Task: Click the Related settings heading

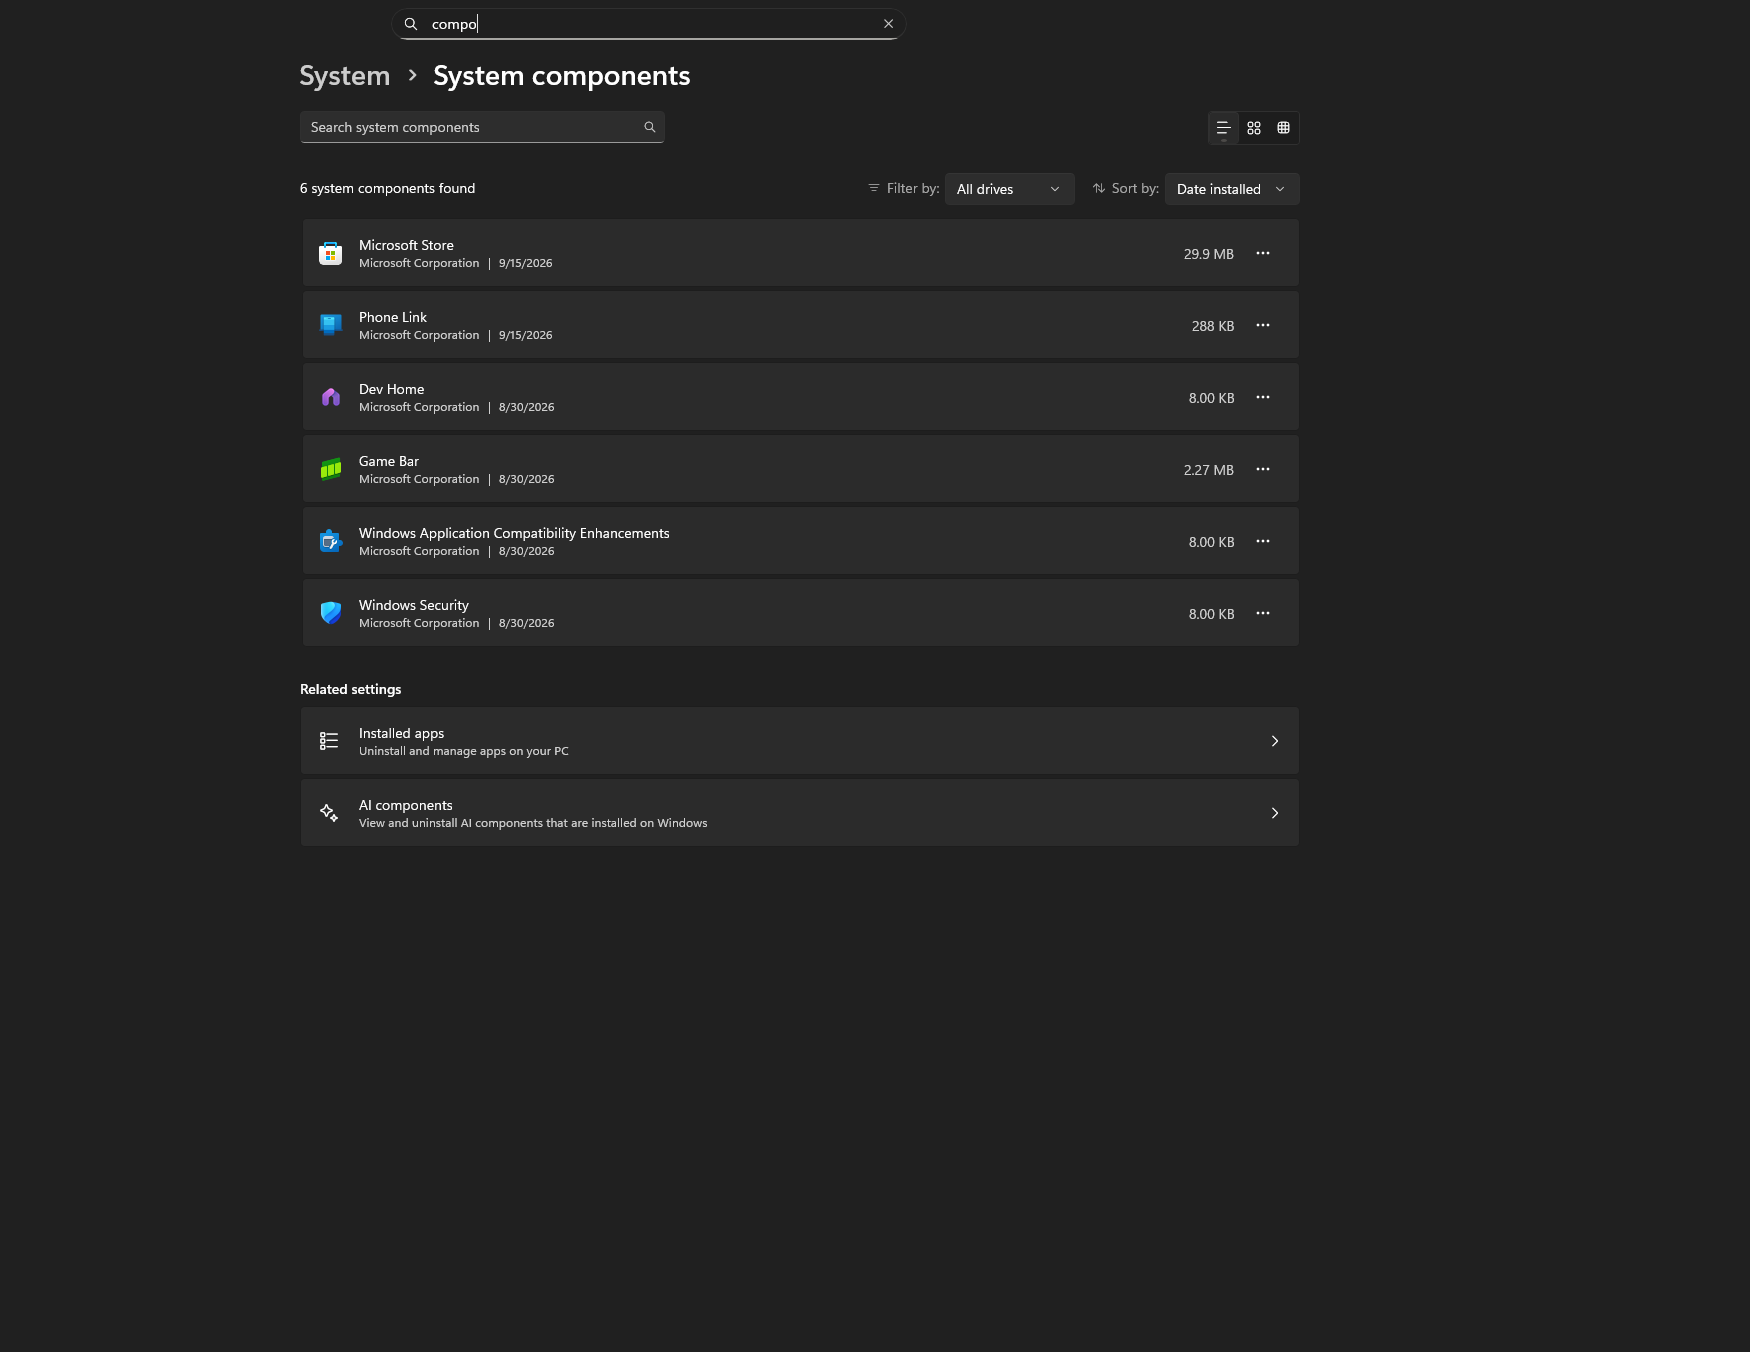Action: tap(351, 689)
